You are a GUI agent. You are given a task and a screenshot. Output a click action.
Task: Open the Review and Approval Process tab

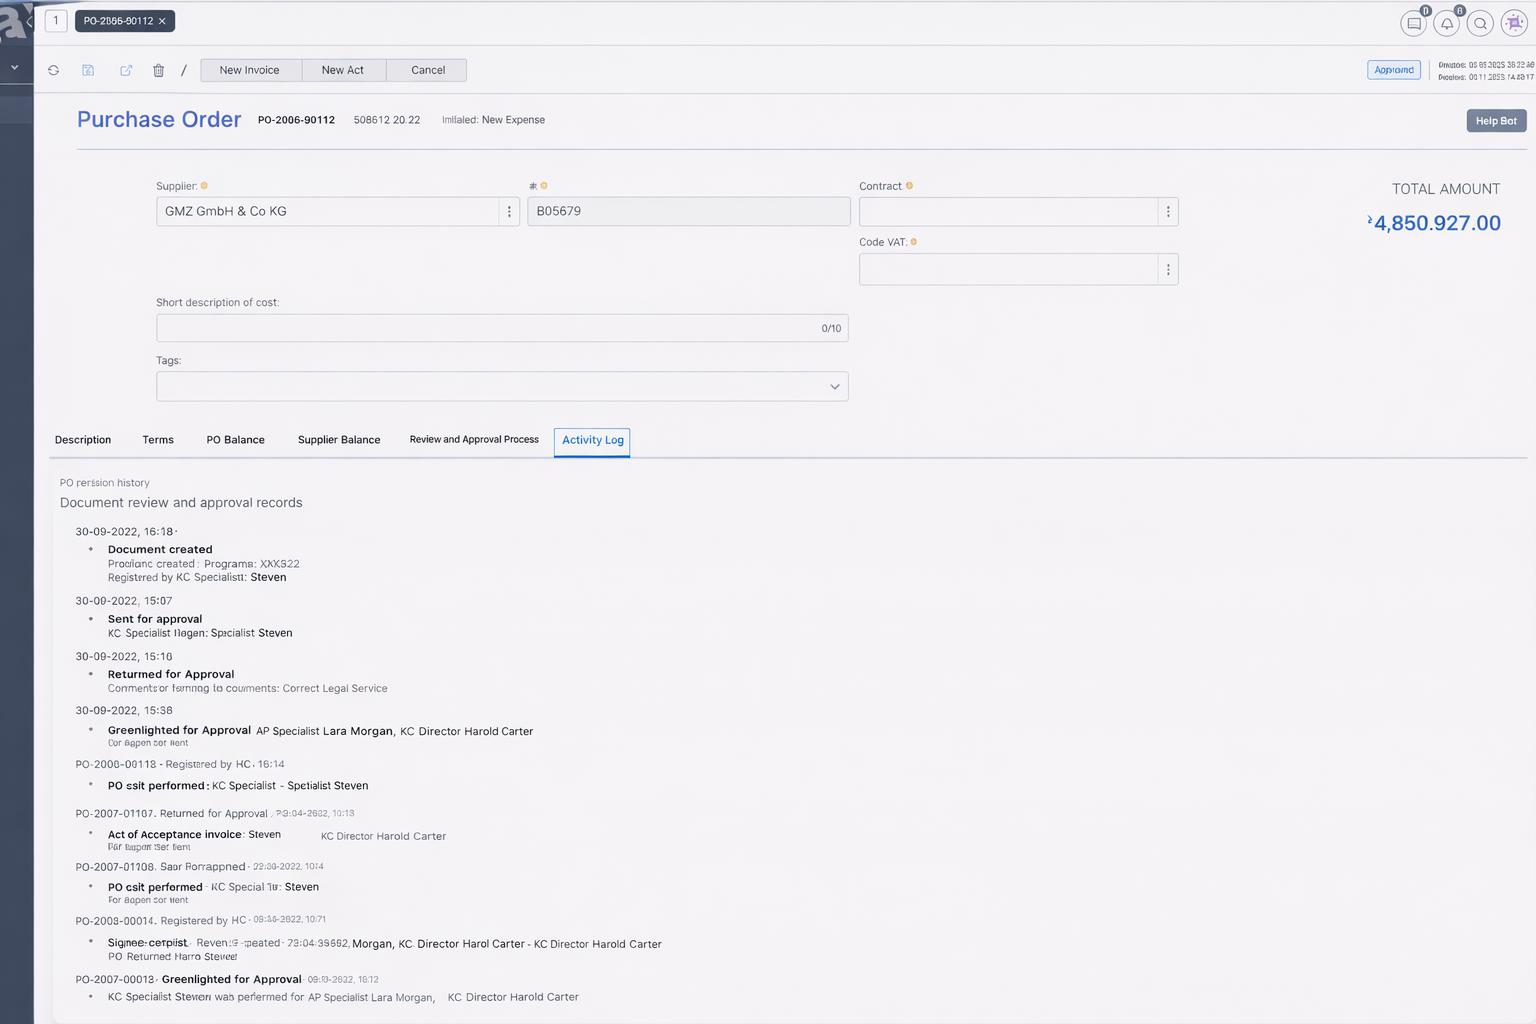[474, 440]
